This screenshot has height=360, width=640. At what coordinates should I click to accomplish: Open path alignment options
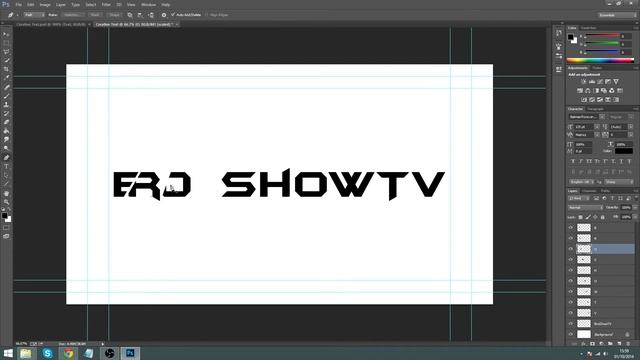pyautogui.click(x=140, y=15)
